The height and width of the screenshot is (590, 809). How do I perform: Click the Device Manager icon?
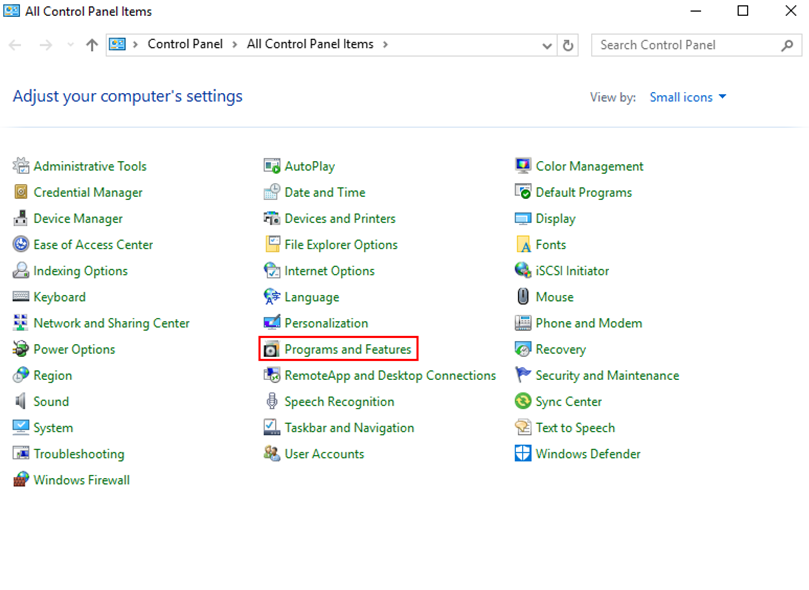[x=21, y=218]
